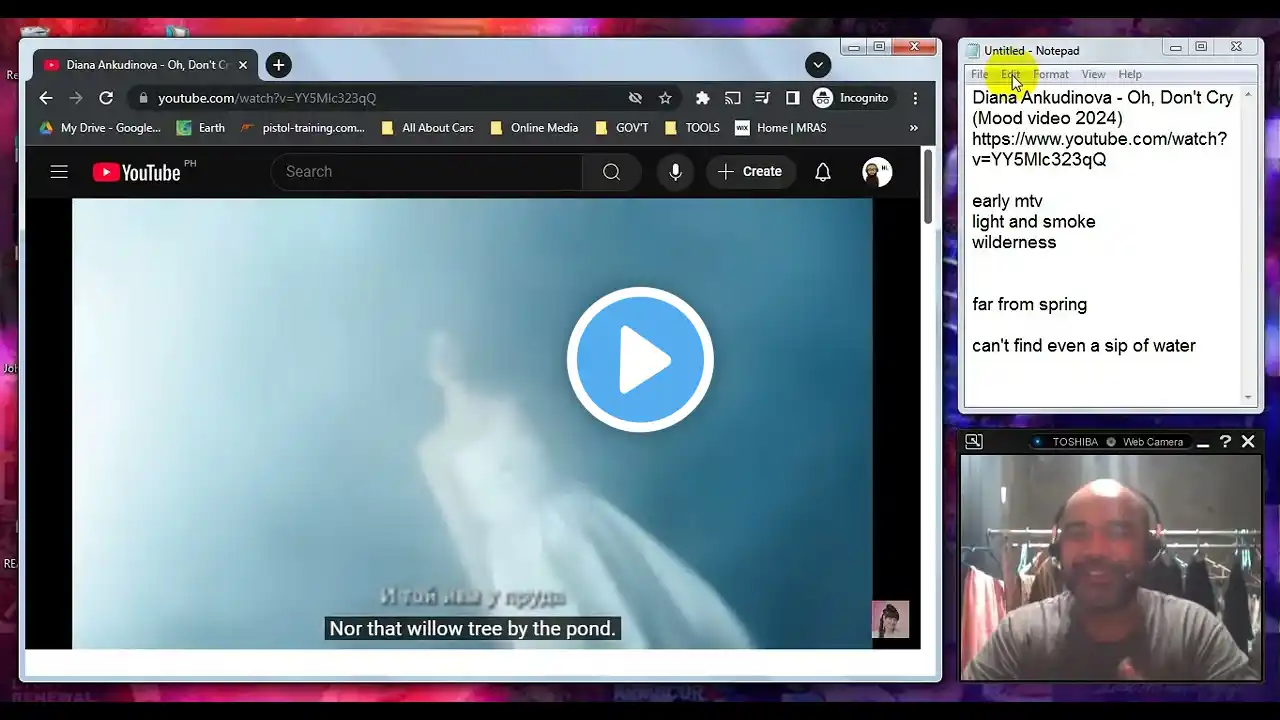Expand the GOV'T bookmark folder
1280x720 pixels.
(x=621, y=128)
